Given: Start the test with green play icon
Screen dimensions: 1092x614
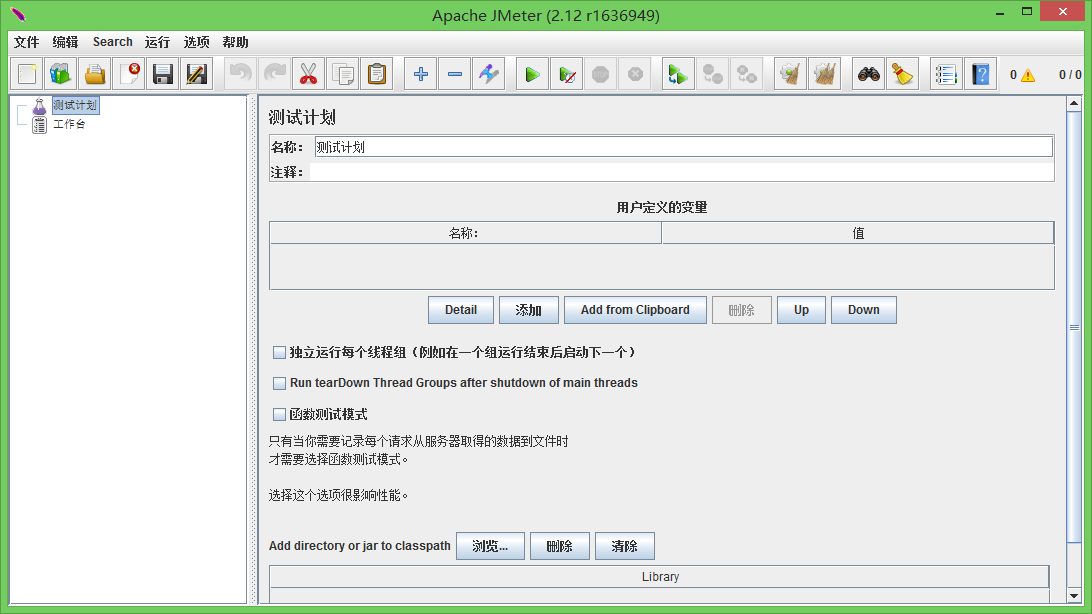Looking at the screenshot, I should tap(533, 74).
